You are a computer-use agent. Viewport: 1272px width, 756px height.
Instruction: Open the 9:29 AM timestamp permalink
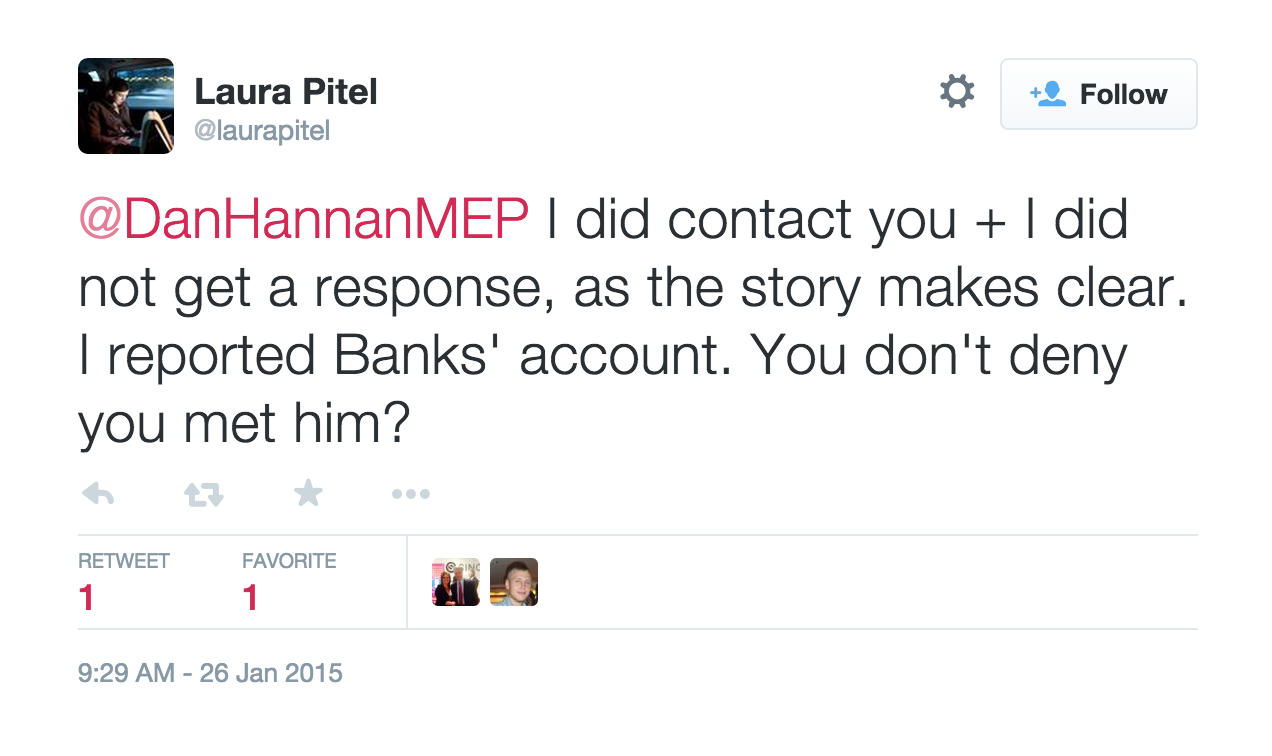click(x=127, y=673)
